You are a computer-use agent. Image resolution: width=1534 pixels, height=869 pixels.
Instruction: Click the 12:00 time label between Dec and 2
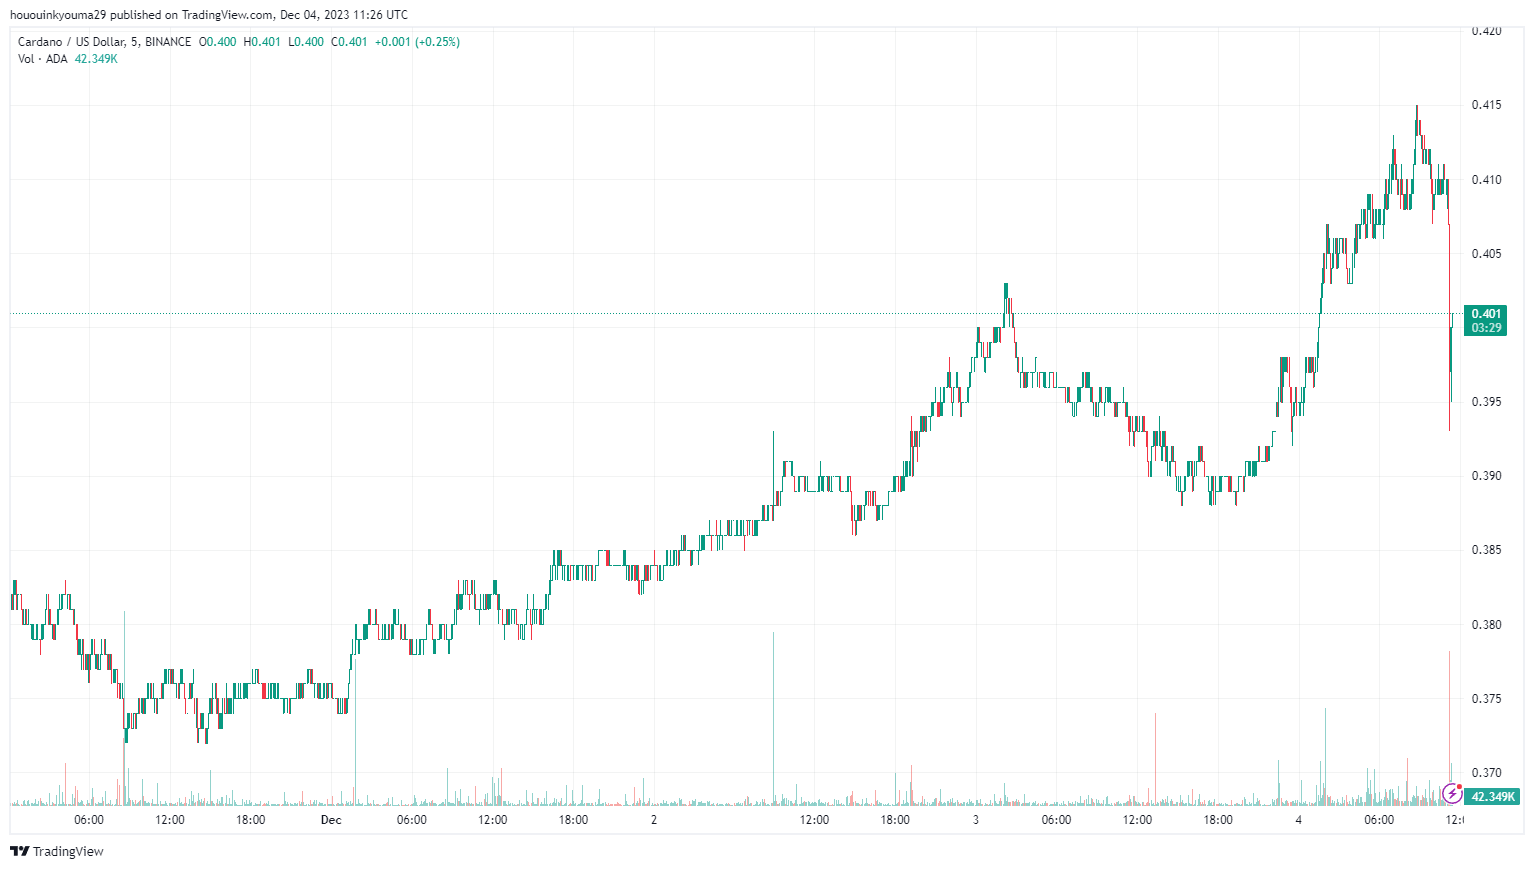coord(492,820)
